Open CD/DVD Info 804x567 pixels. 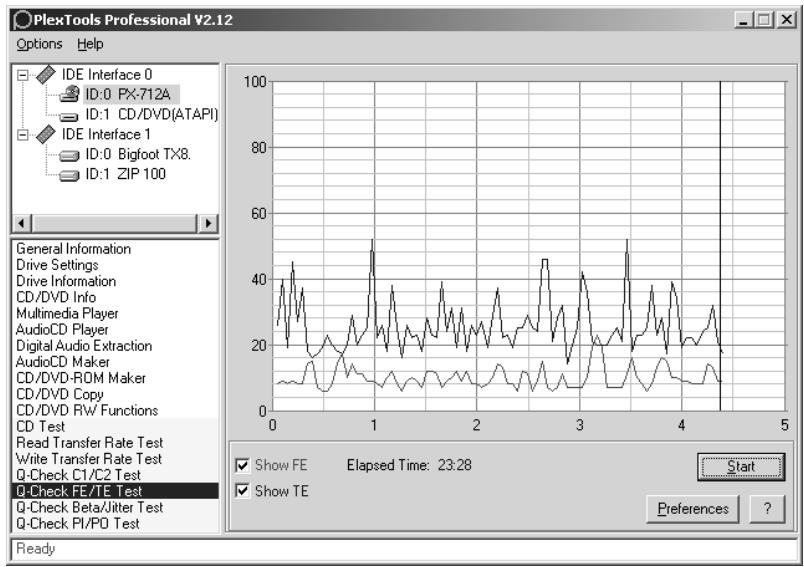56,297
